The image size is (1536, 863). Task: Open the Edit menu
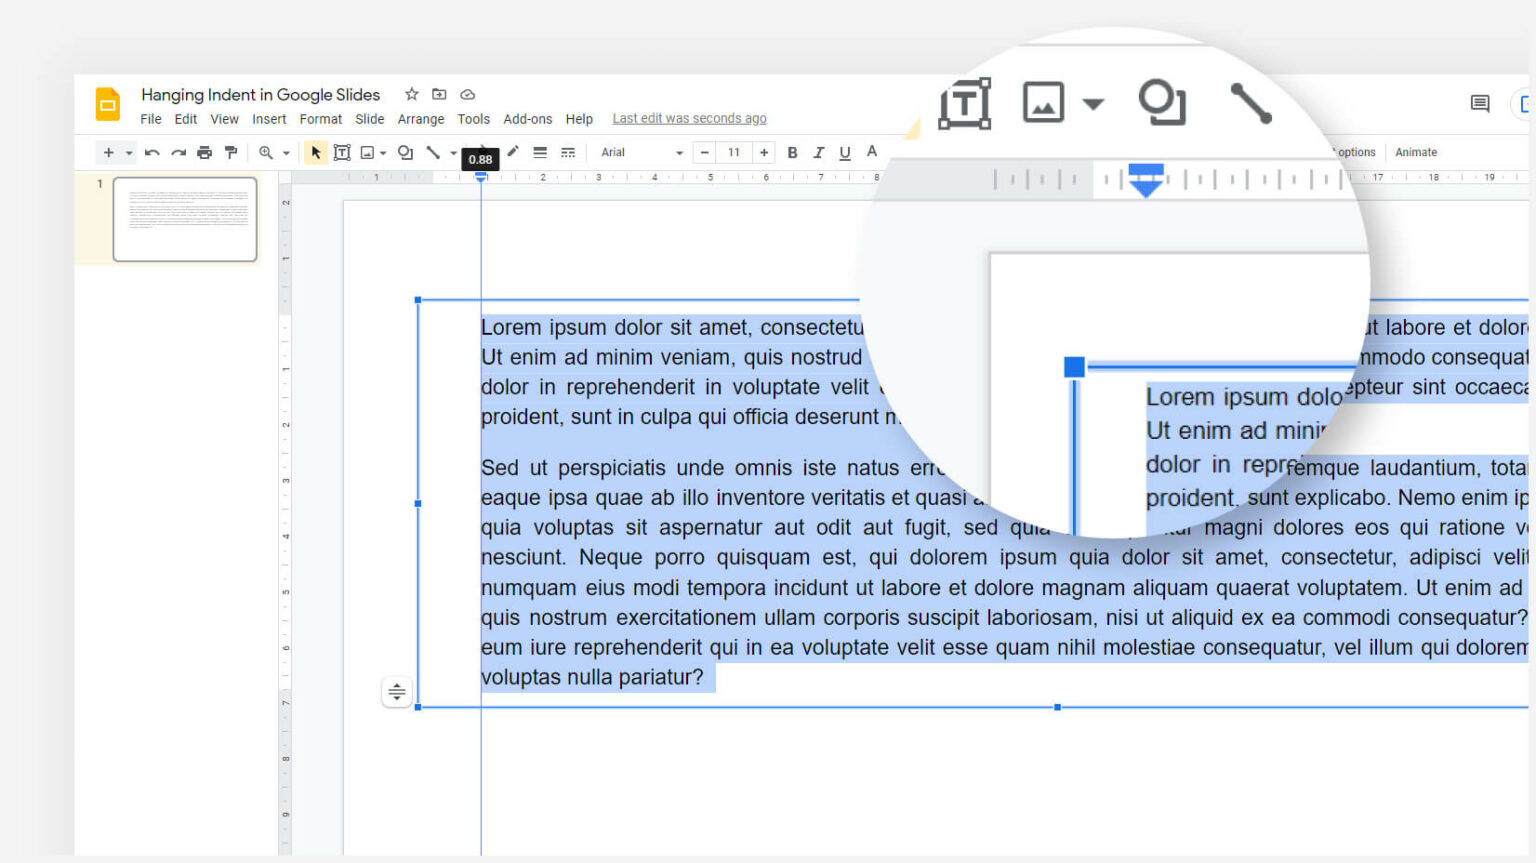(186, 119)
